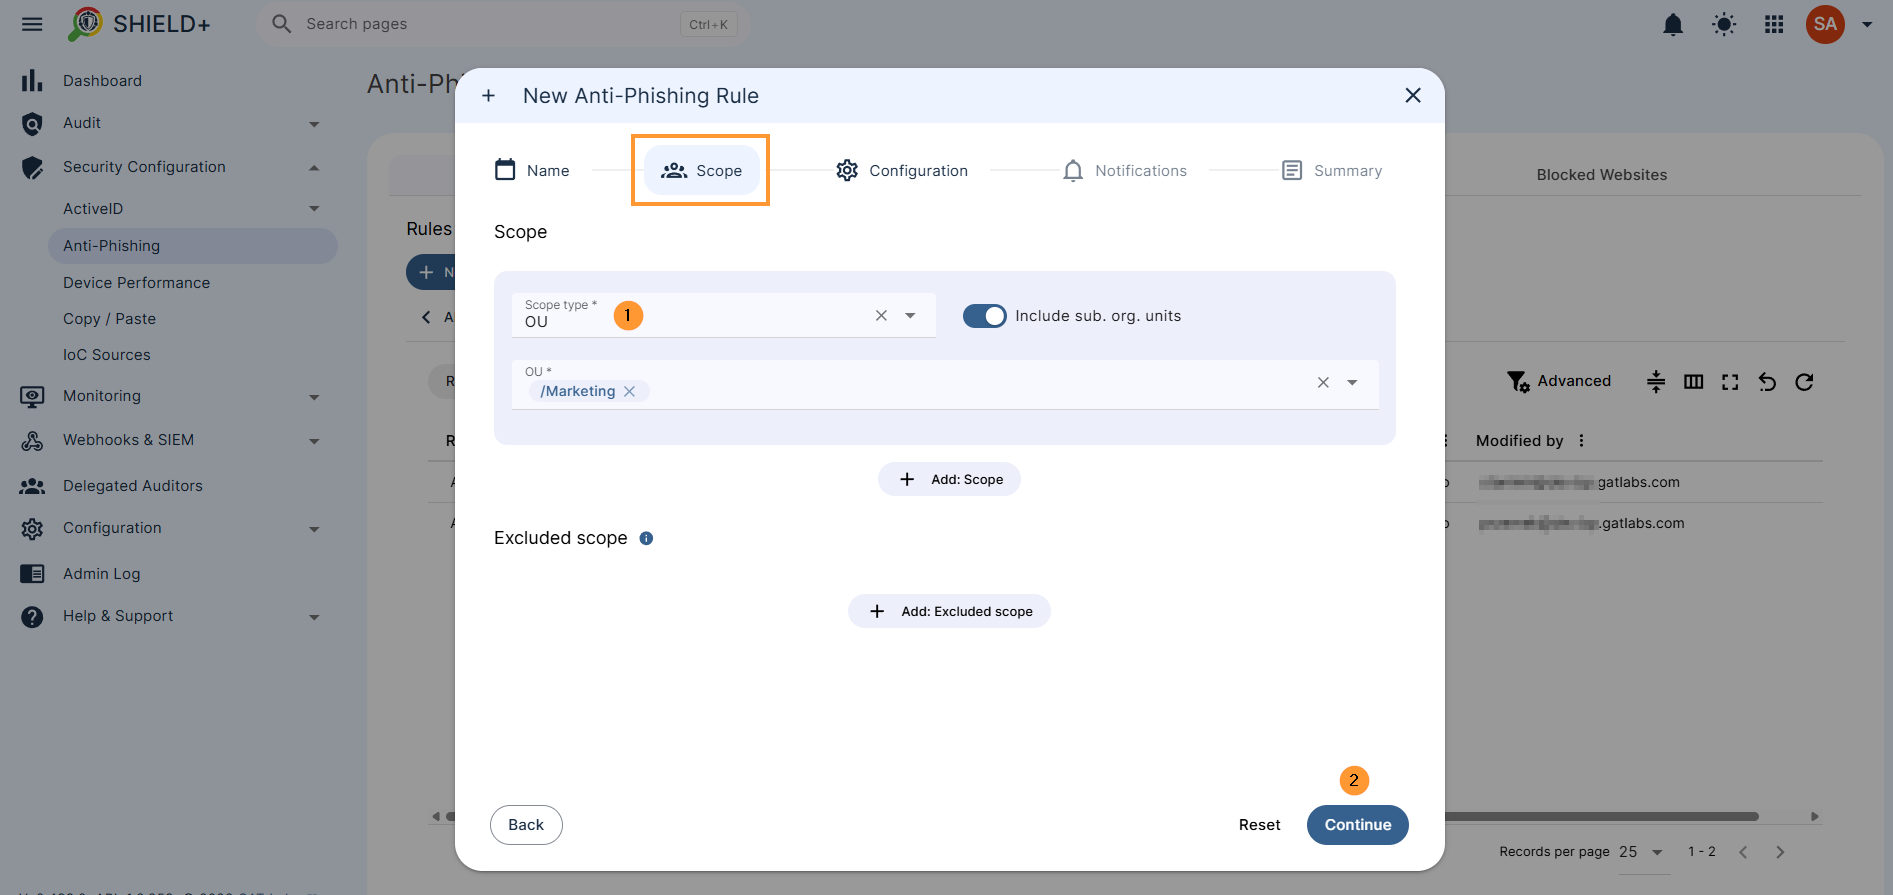Viewport: 1893px width, 895px height.
Task: Select Anti-Phishing in the sidebar
Action: pos(193,246)
